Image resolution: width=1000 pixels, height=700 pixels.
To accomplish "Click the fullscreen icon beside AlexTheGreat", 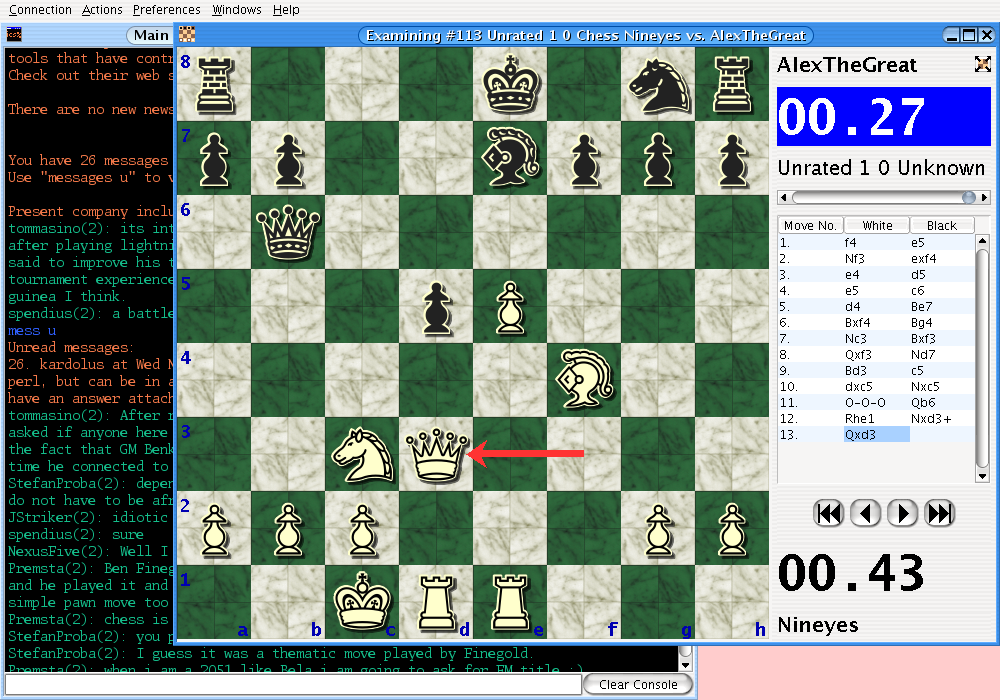I will pos(982,64).
